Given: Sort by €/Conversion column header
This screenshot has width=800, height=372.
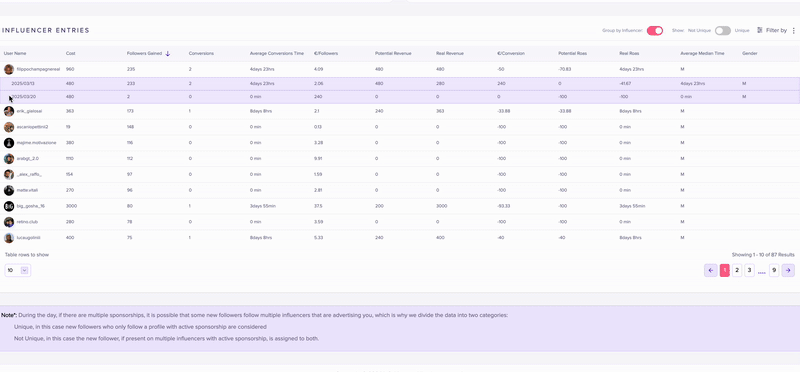Looking at the screenshot, I should (511, 54).
